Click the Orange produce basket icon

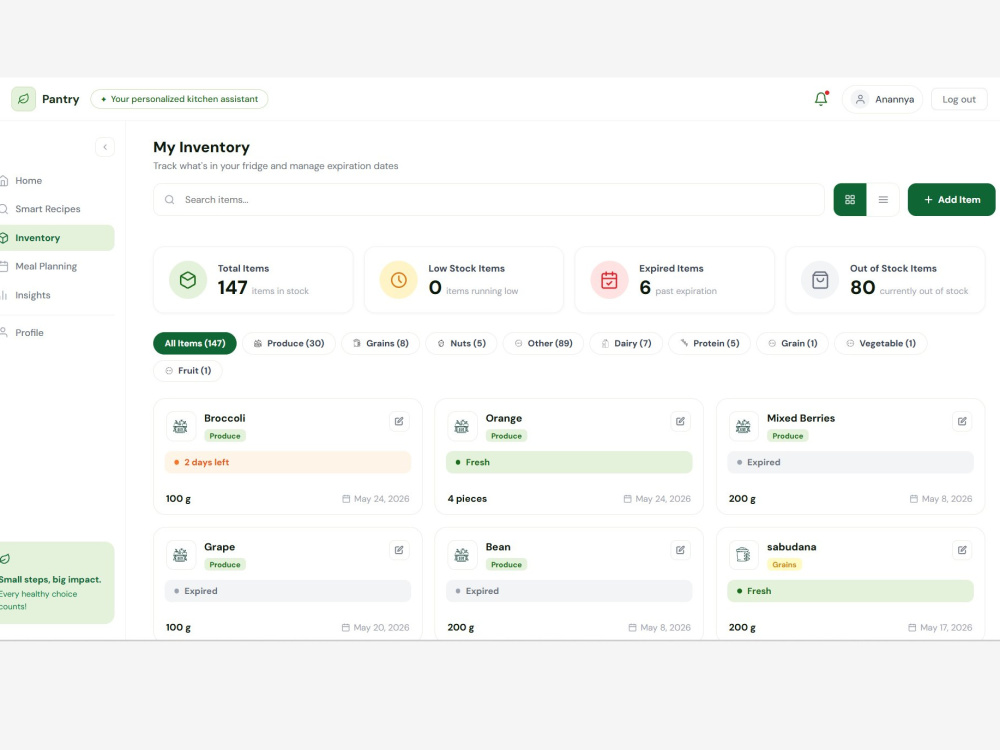pos(462,427)
